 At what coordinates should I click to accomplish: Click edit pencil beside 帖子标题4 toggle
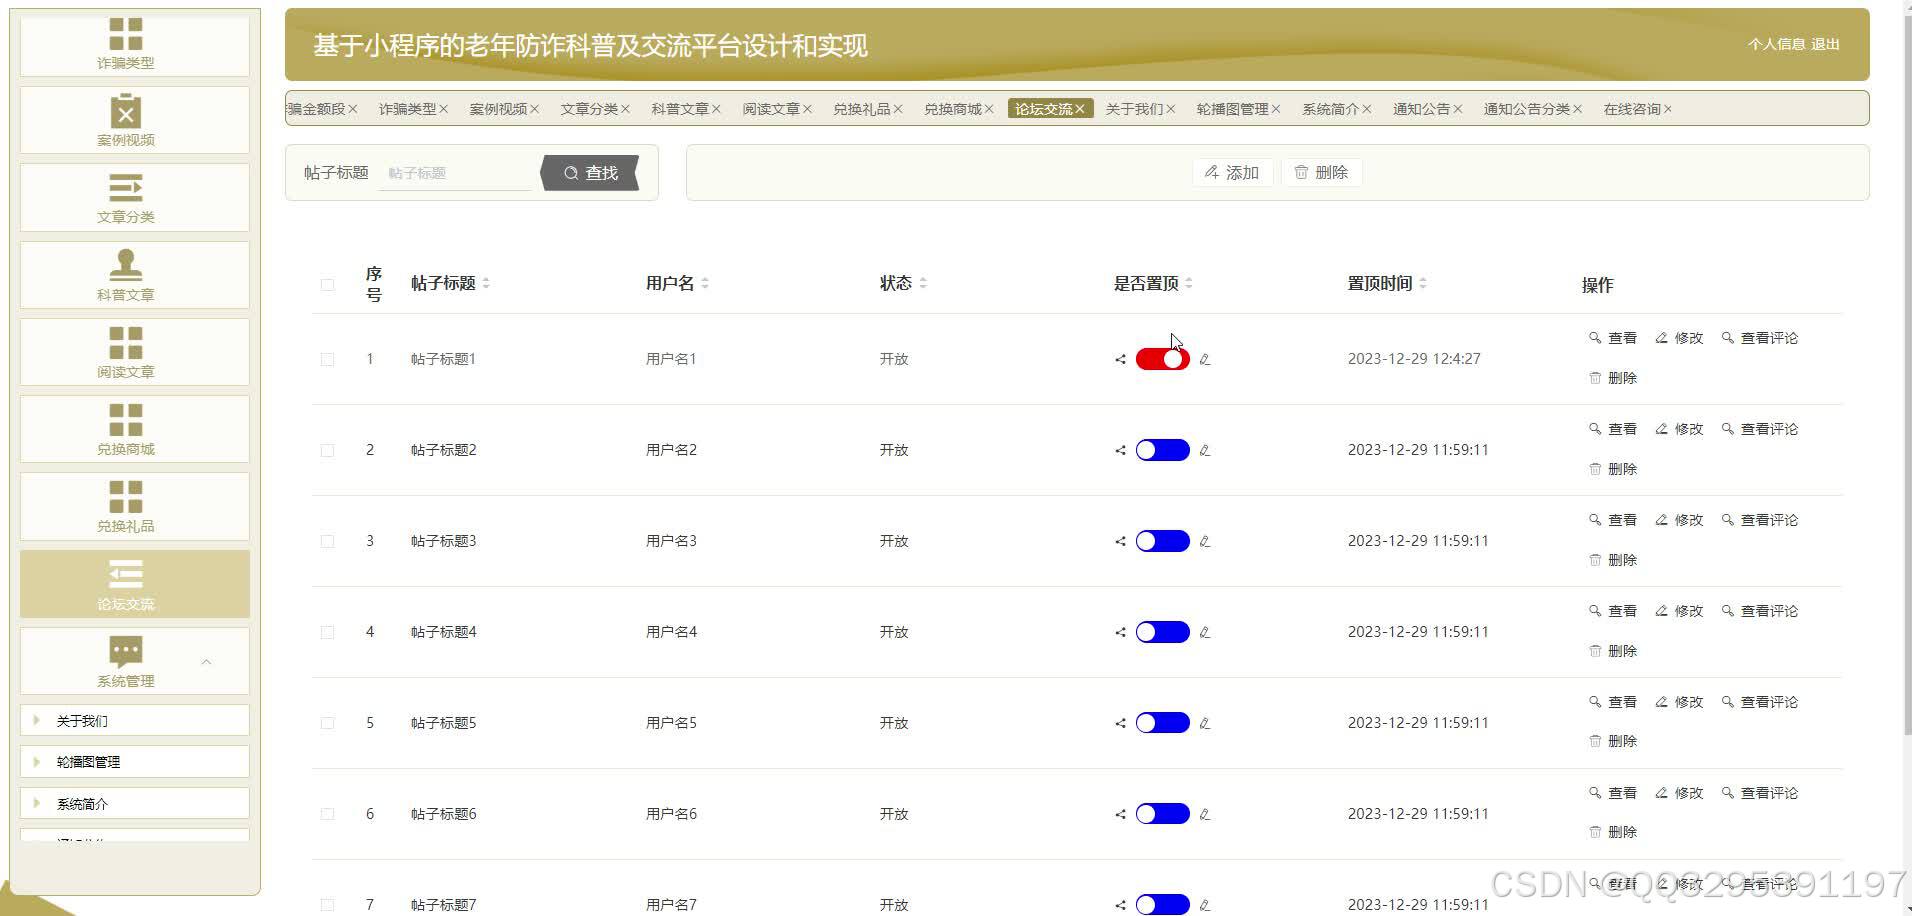[1205, 632]
